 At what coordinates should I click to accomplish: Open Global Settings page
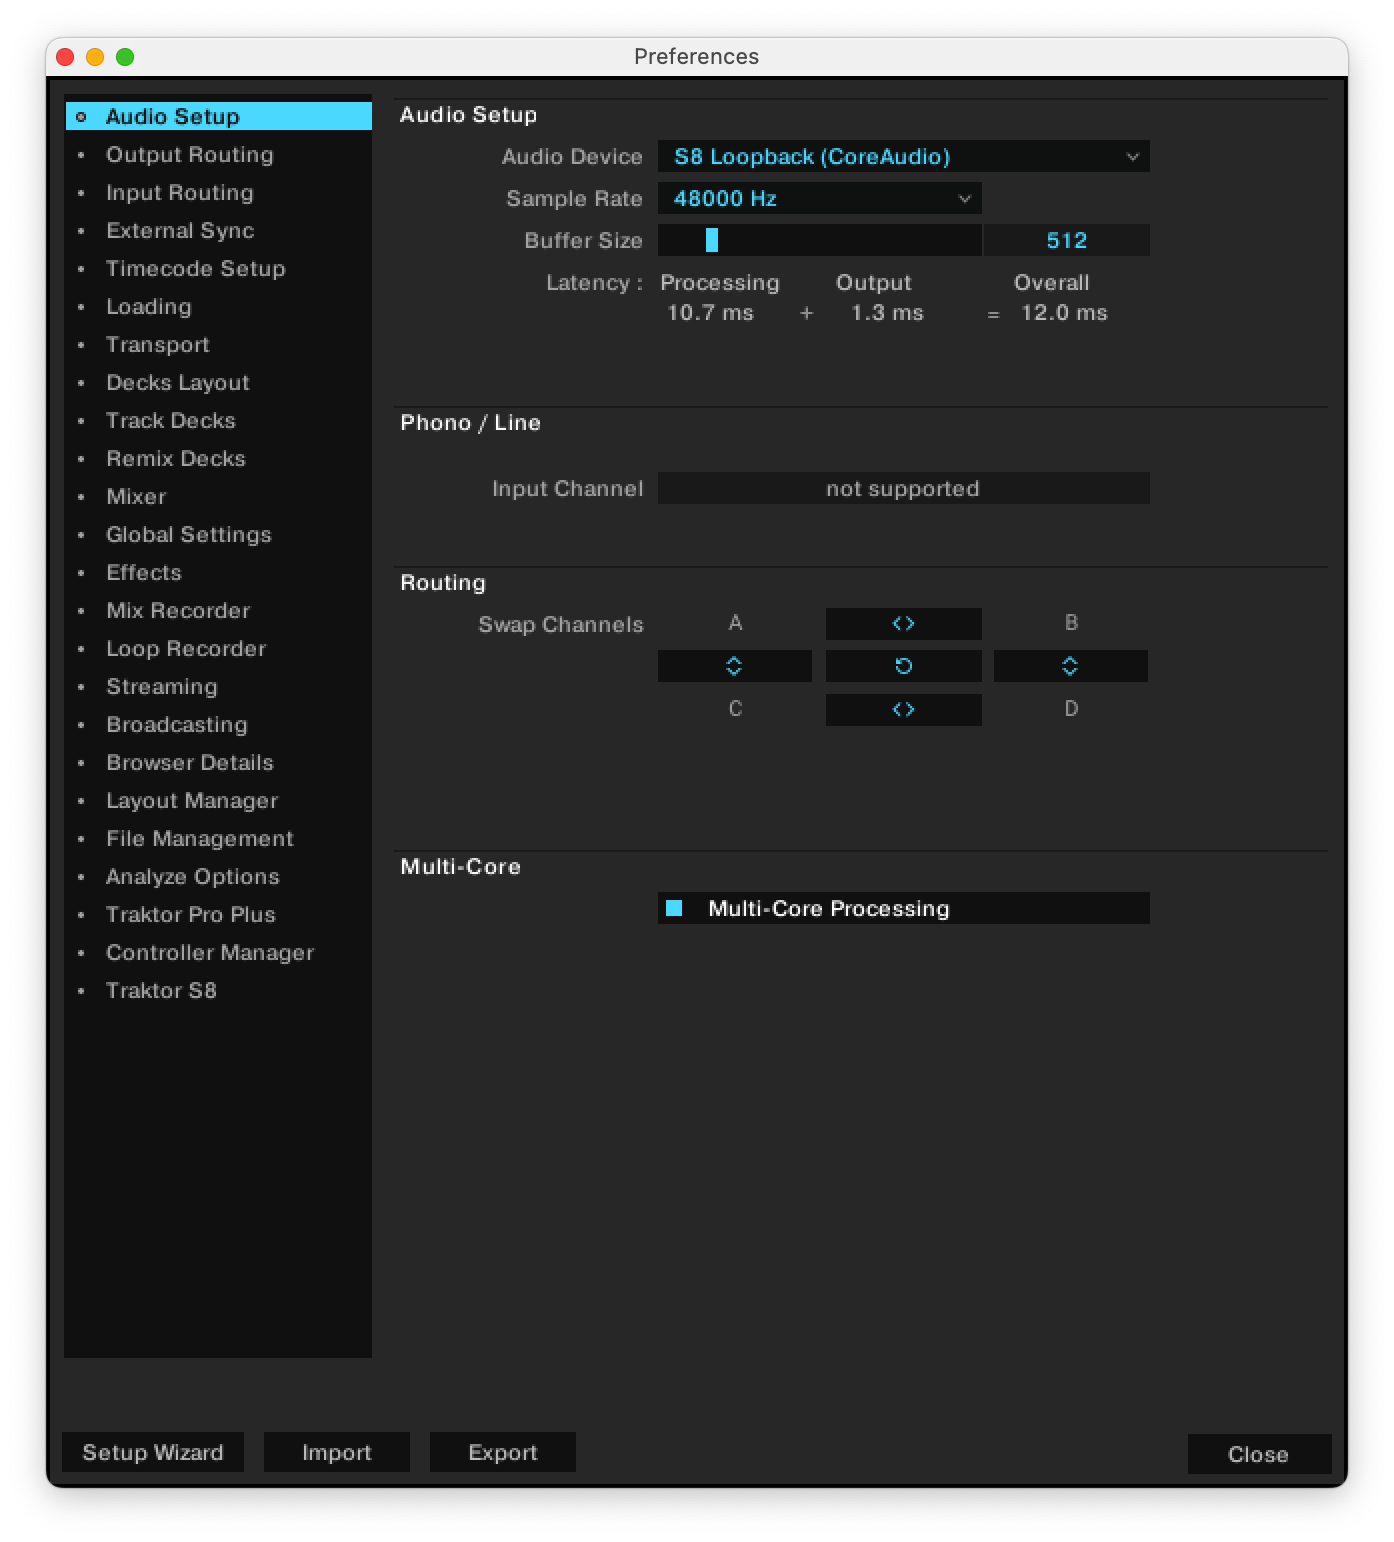click(218, 534)
